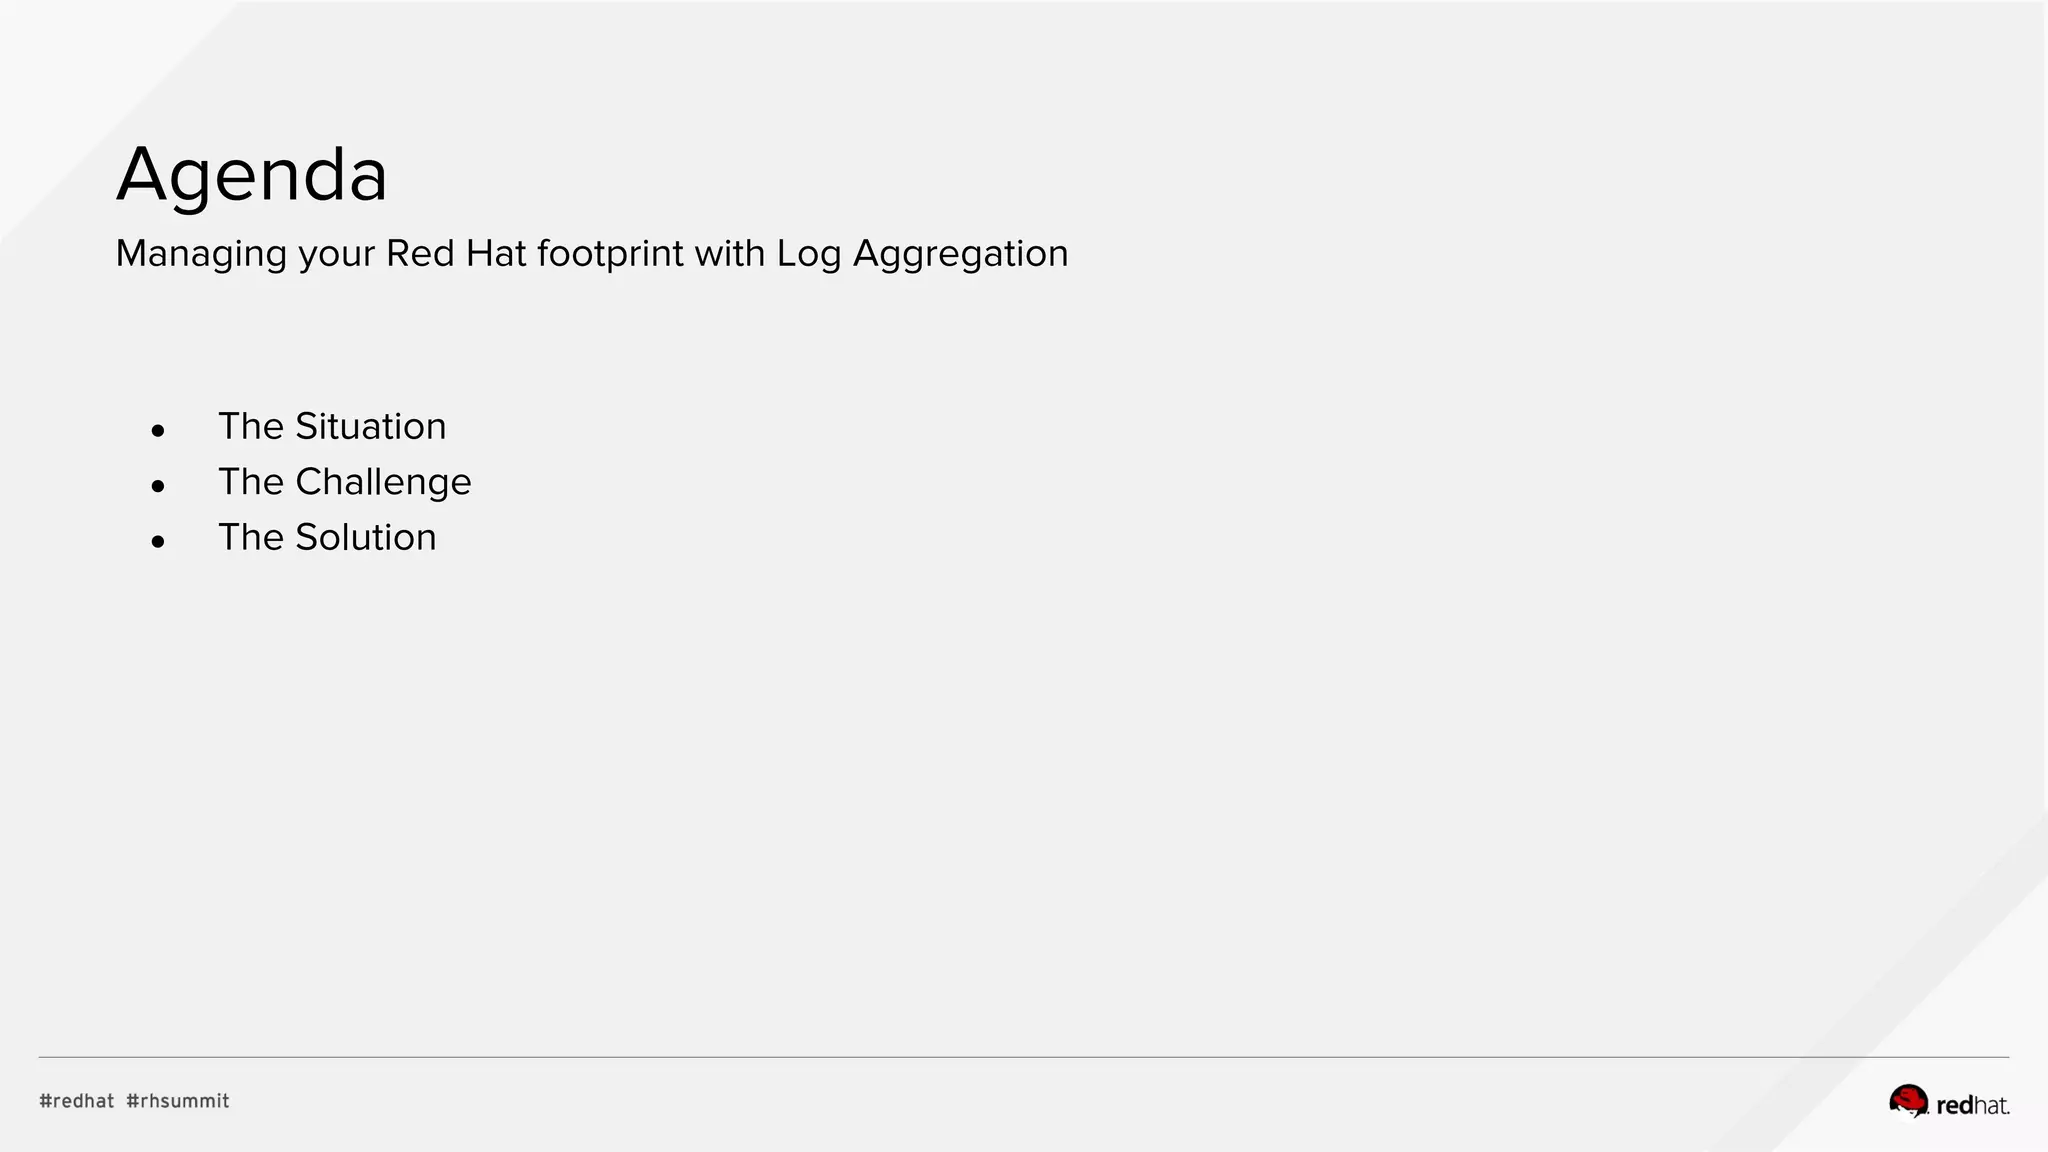Select the Agenda slide title
Image resolution: width=2048 pixels, height=1152 pixels.
(x=252, y=175)
